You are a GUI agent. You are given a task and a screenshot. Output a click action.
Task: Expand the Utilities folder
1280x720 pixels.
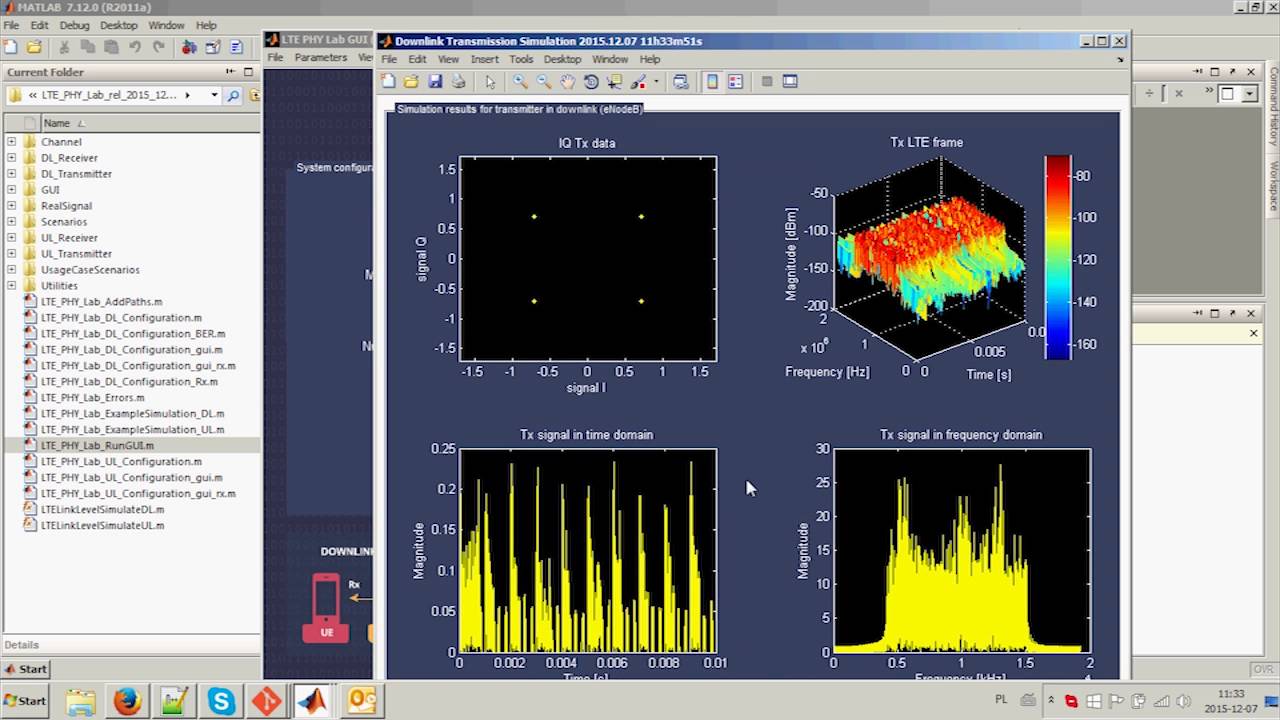pos(12,286)
